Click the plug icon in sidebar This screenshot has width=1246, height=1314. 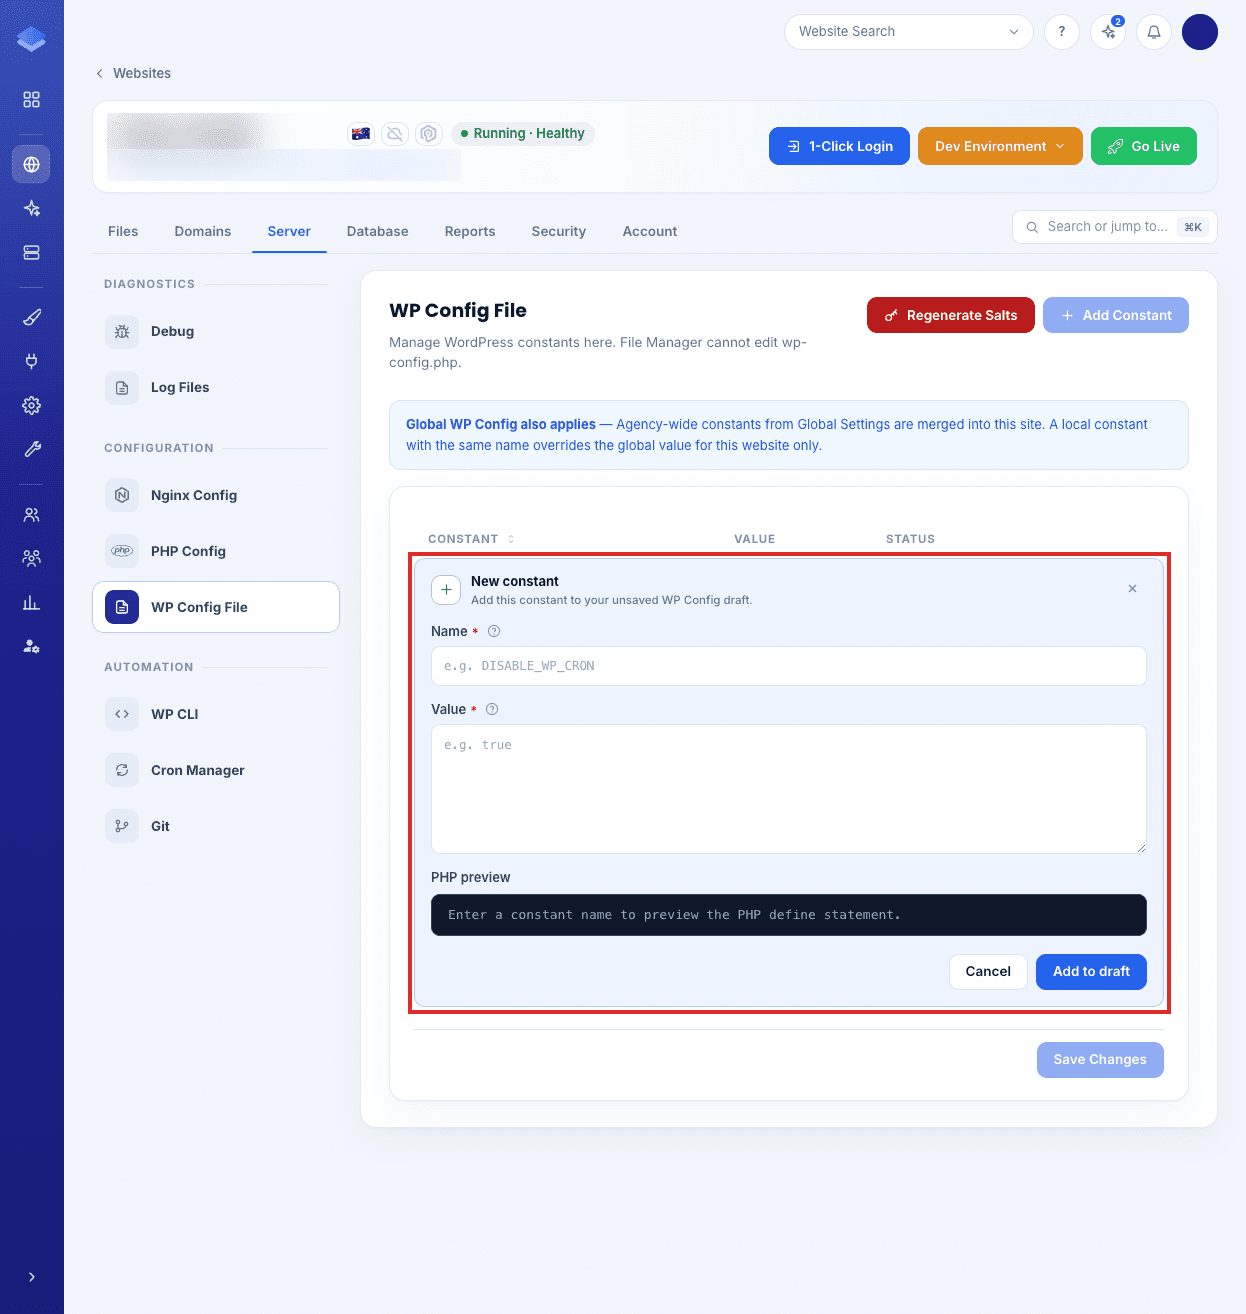(x=31, y=361)
